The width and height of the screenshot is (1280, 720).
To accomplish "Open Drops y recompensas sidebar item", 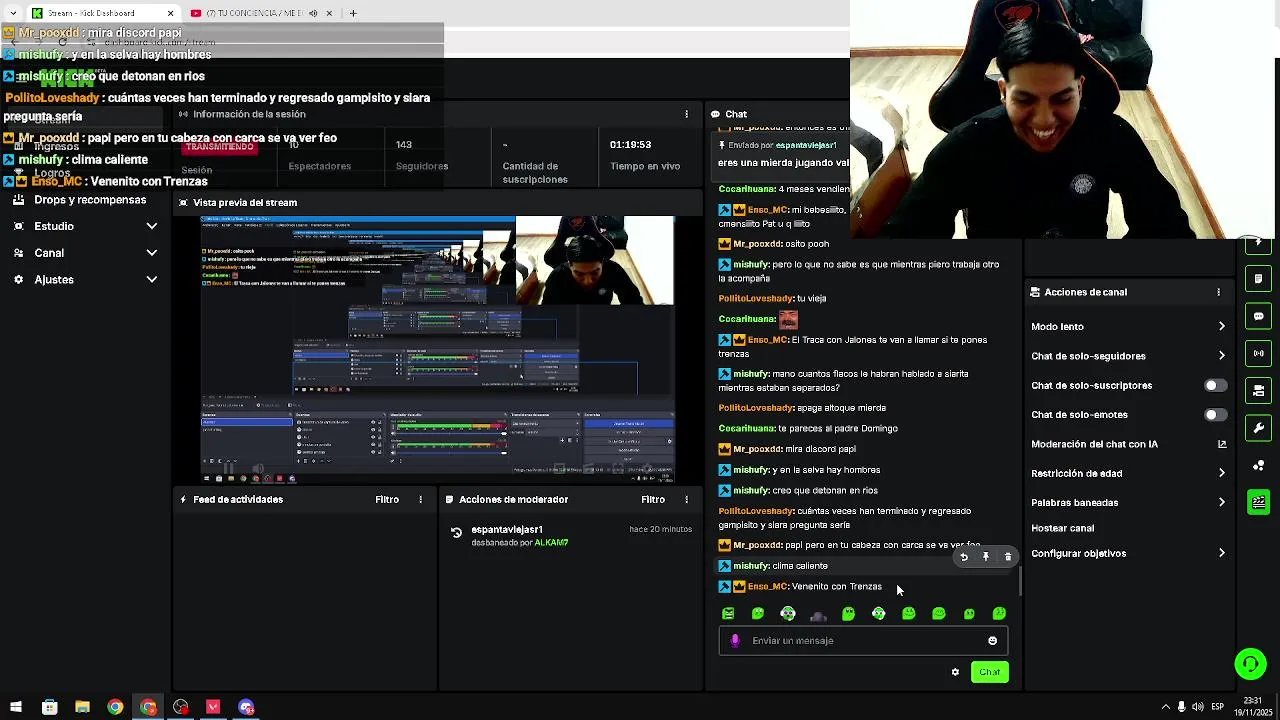I will tap(90, 200).
